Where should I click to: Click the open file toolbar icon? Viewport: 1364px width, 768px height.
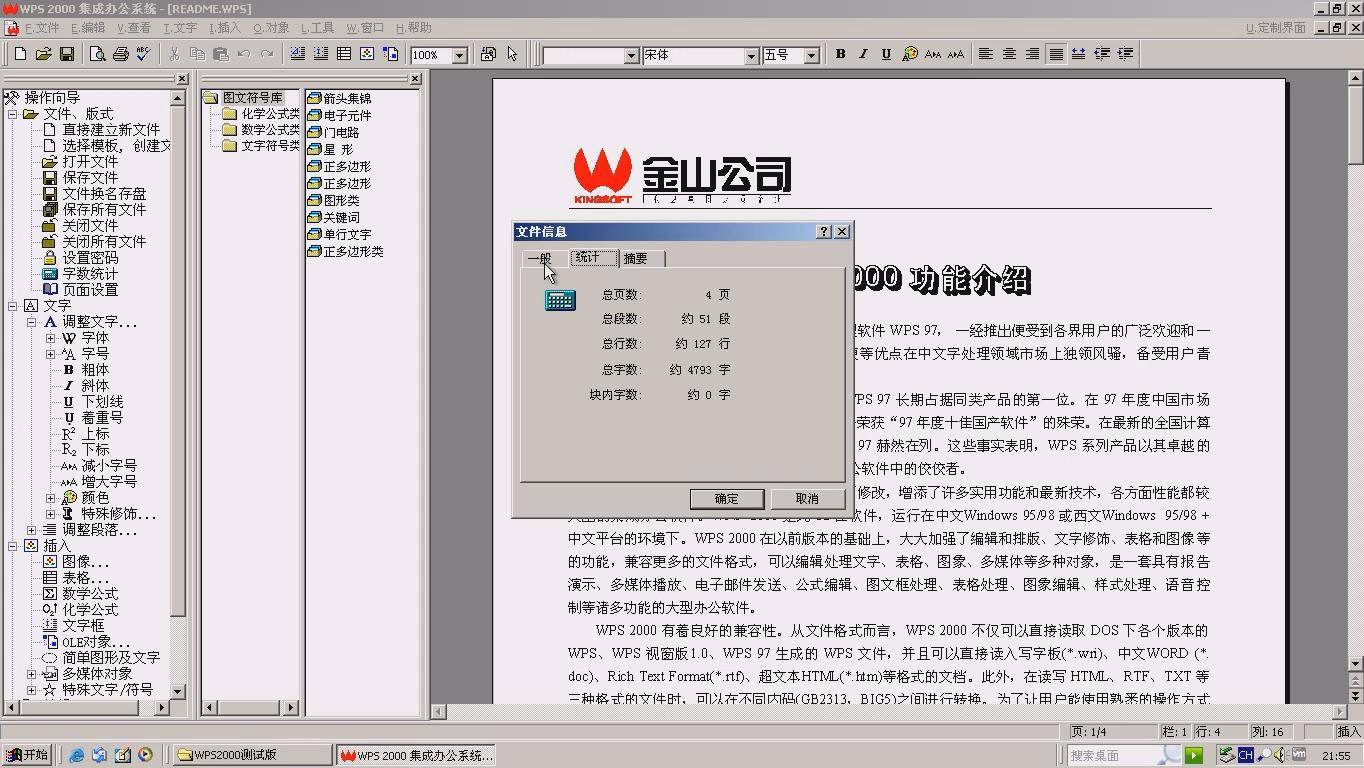click(x=43, y=54)
